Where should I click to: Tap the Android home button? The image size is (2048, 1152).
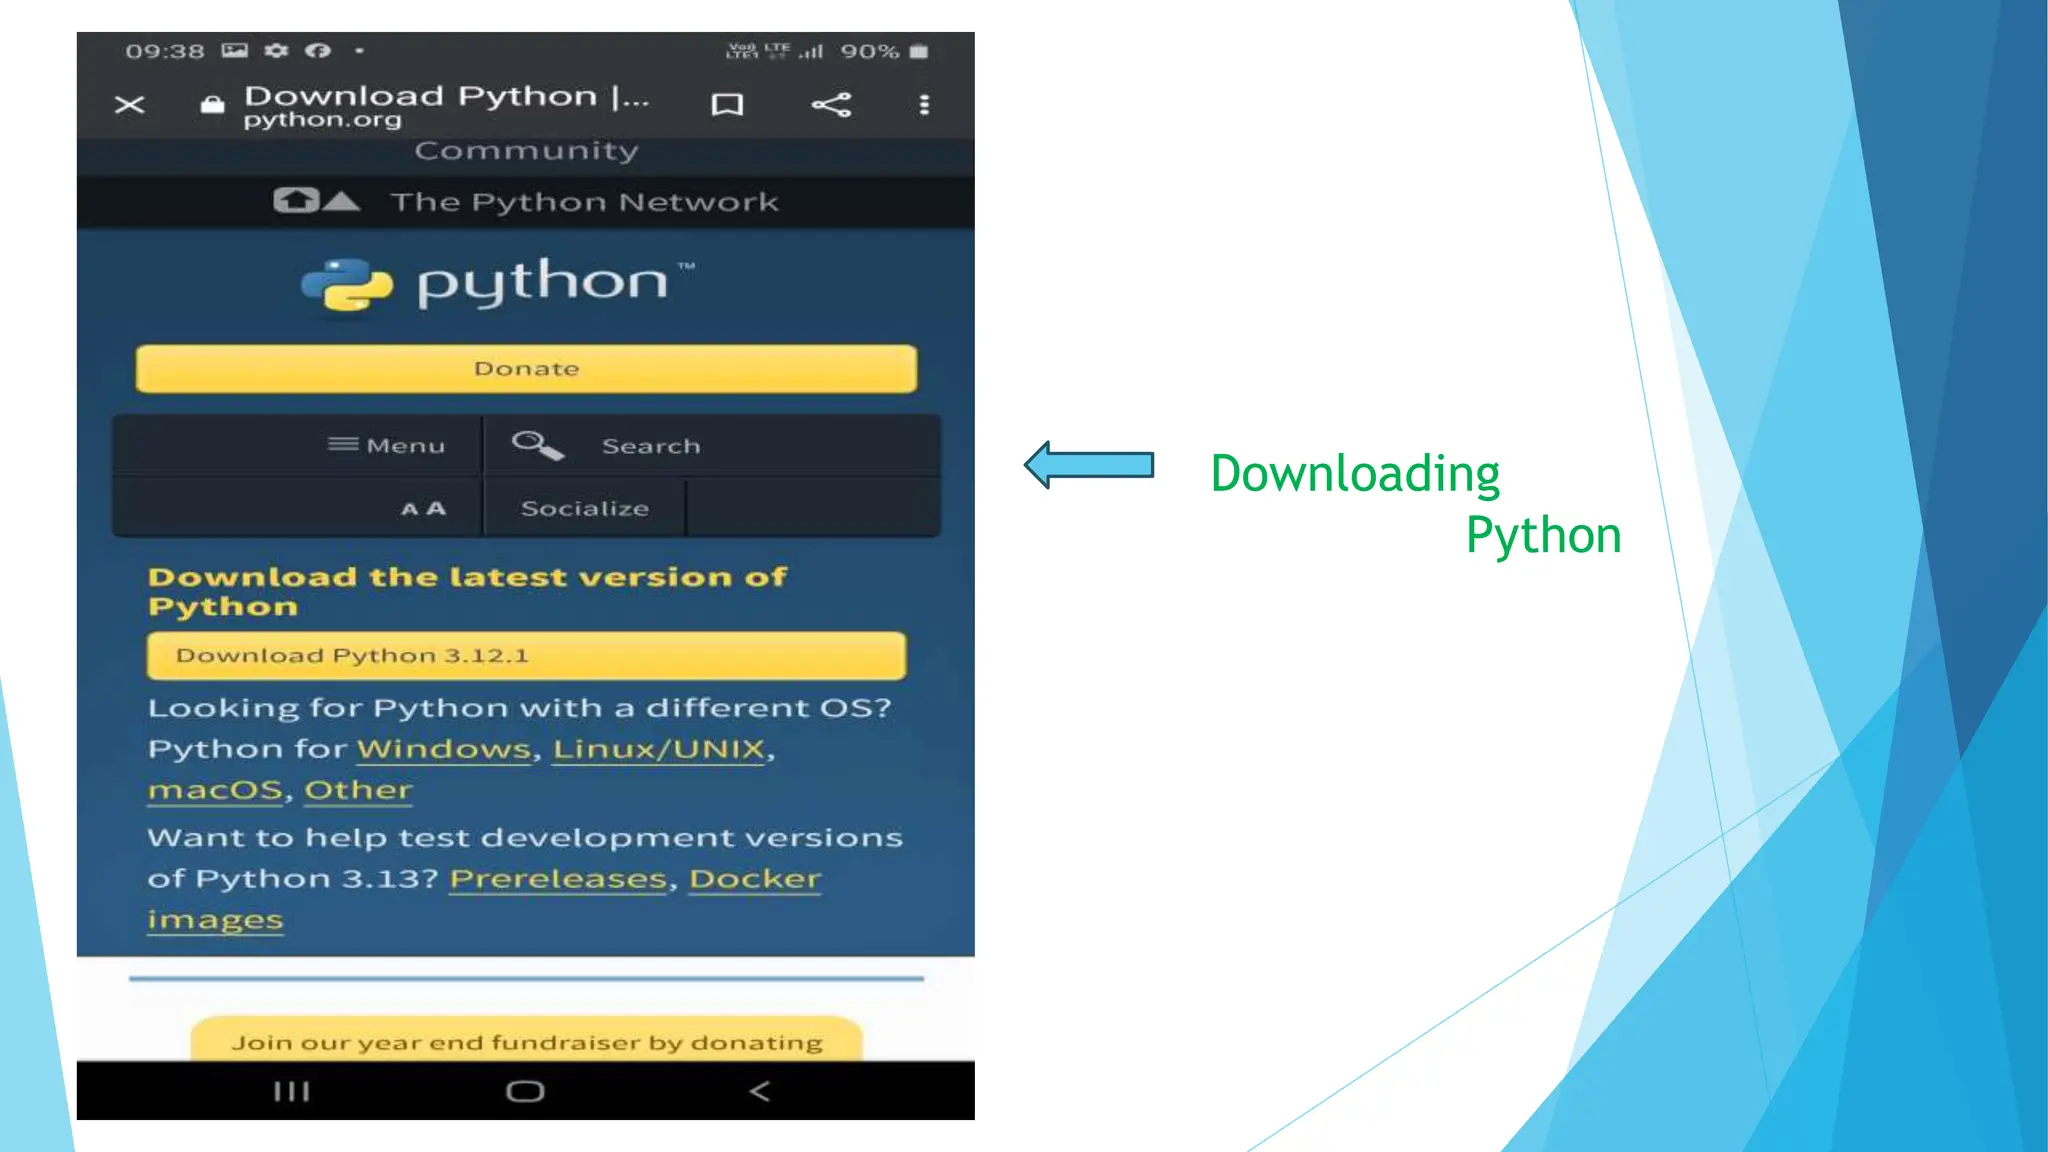[525, 1091]
